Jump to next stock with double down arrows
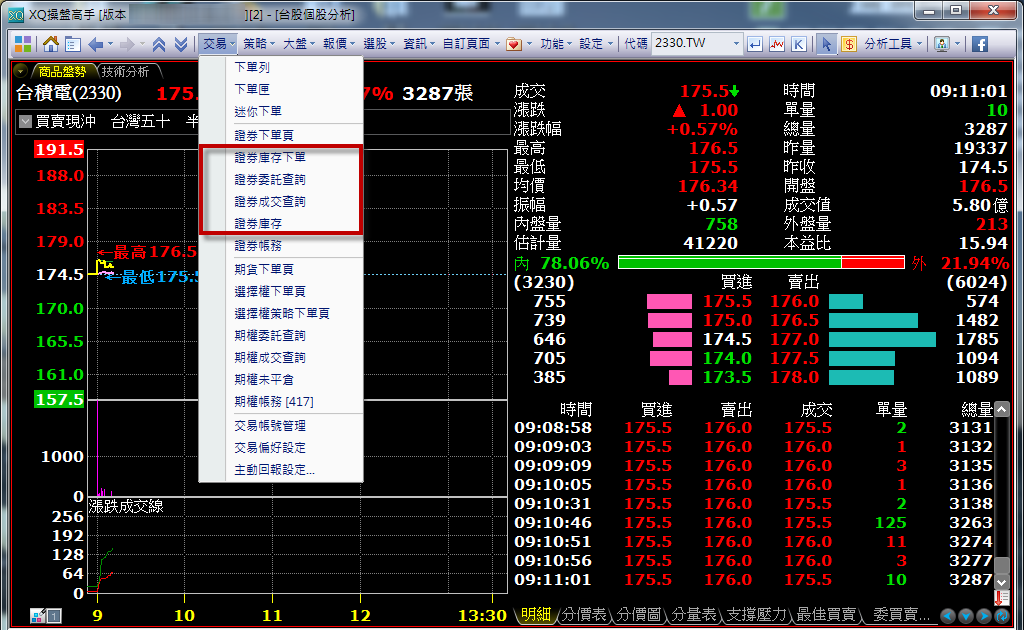Screen dimensions: 1024x630 181,44
